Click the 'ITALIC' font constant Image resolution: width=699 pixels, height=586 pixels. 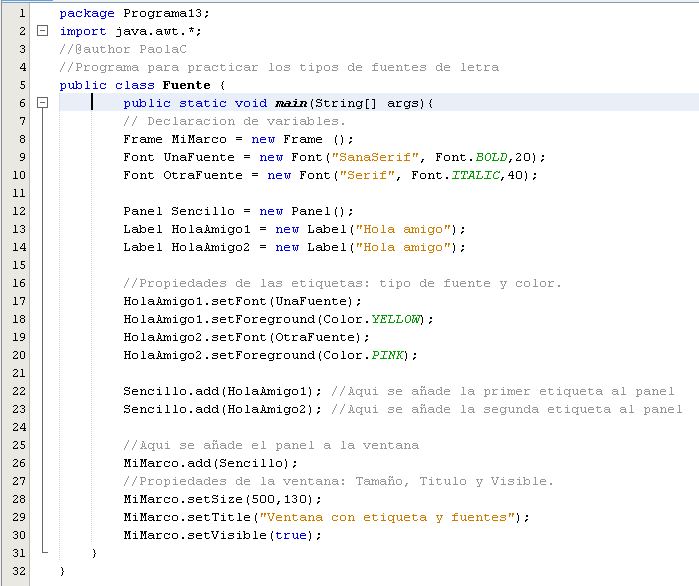(475, 175)
